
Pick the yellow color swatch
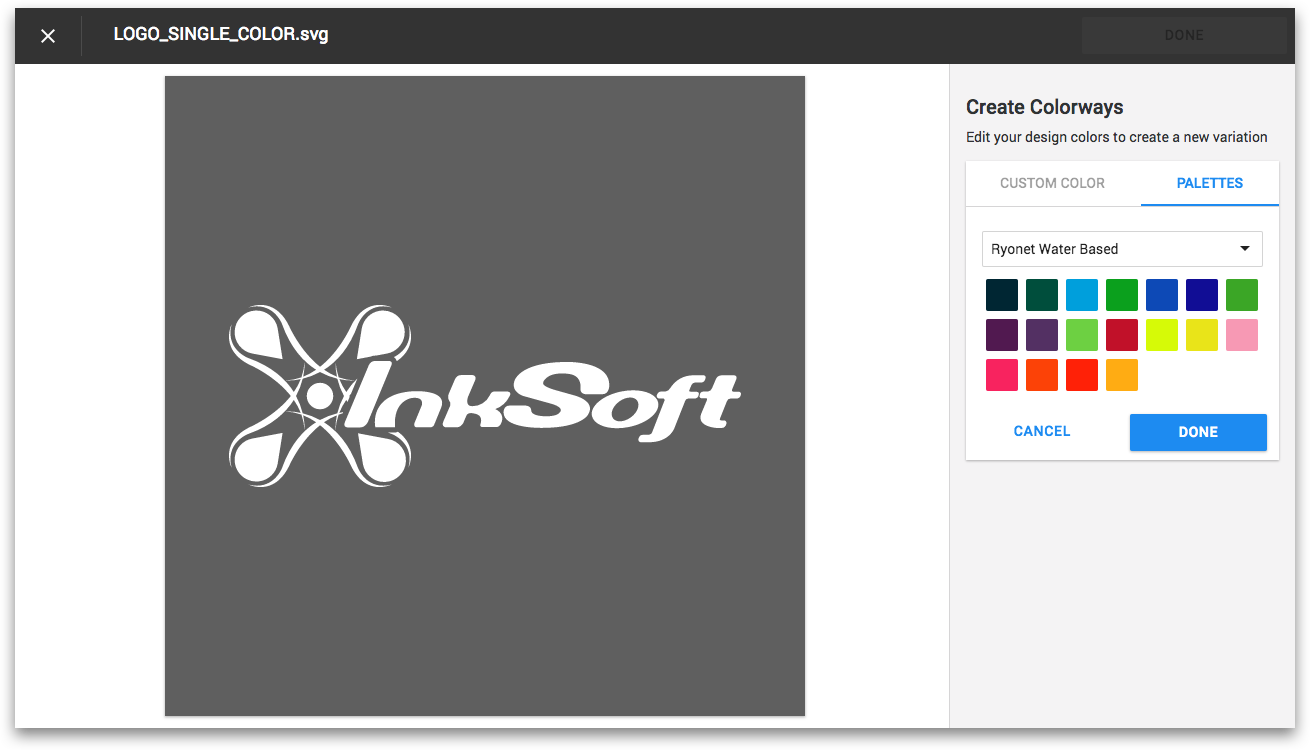tap(1202, 335)
